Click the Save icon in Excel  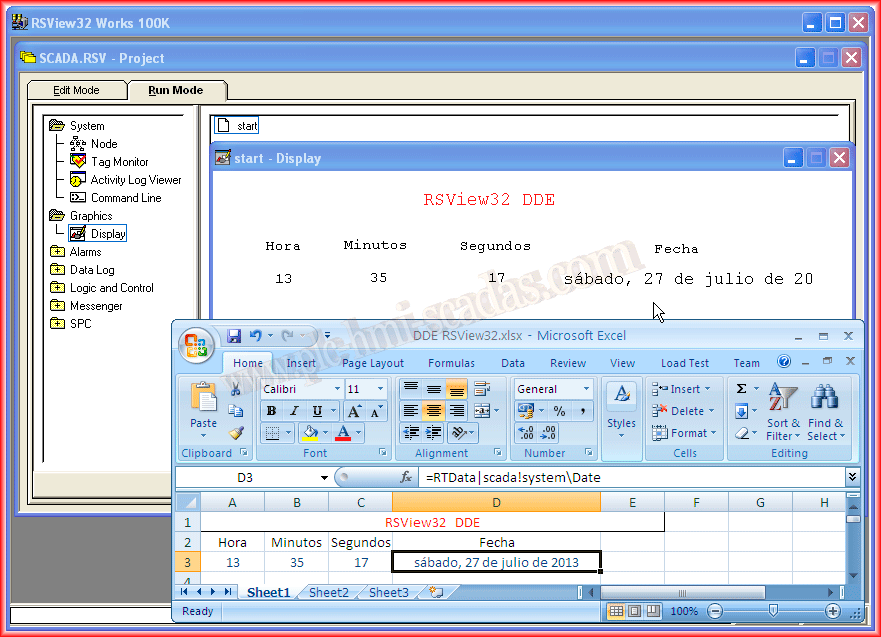pyautogui.click(x=234, y=336)
